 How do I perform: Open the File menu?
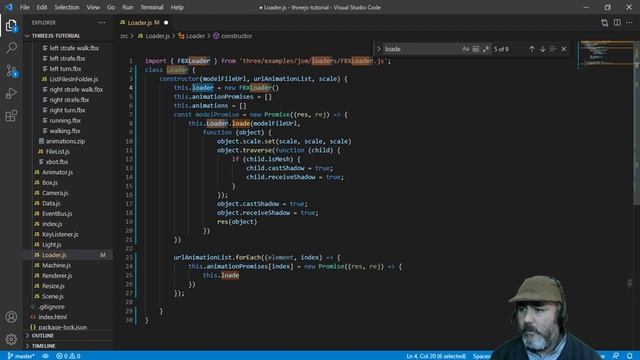click(24, 7)
